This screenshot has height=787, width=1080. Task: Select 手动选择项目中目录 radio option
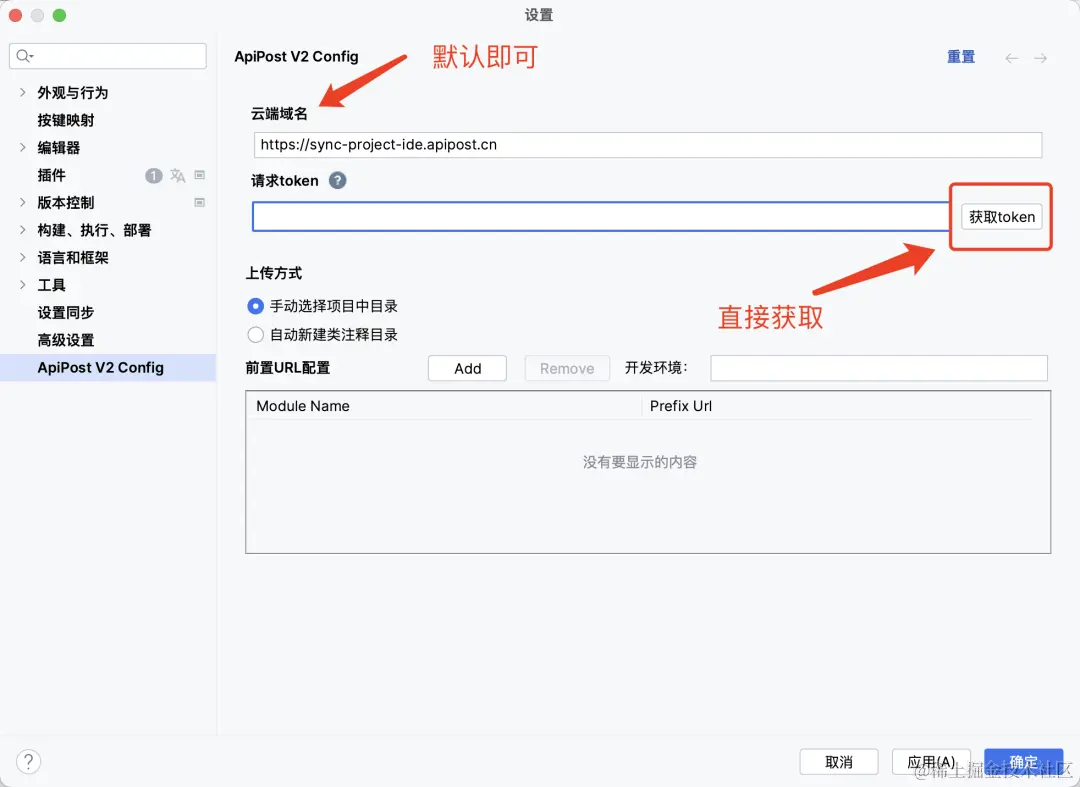(x=256, y=306)
